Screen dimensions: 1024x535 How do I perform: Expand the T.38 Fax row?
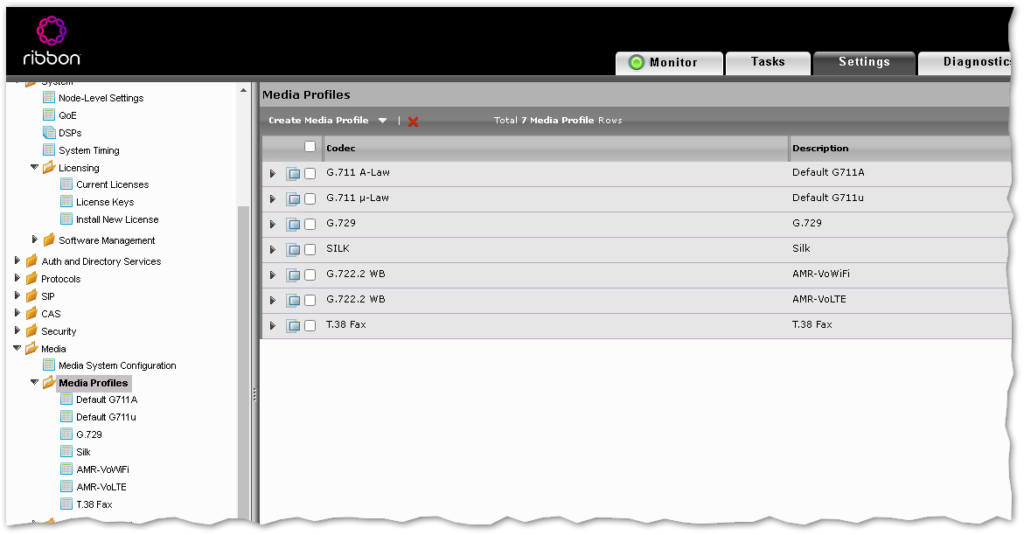click(273, 325)
